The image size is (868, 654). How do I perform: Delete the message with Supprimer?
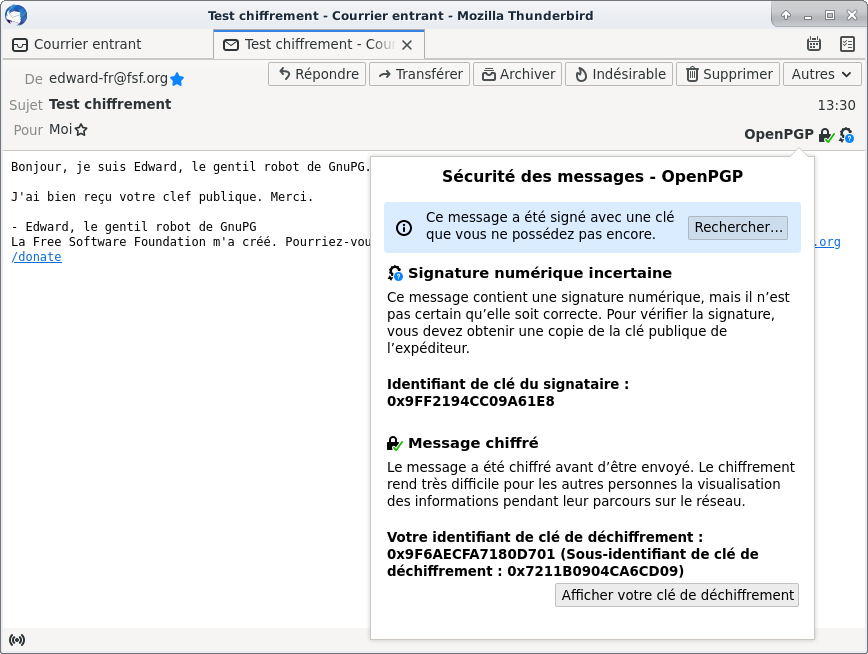pos(728,74)
